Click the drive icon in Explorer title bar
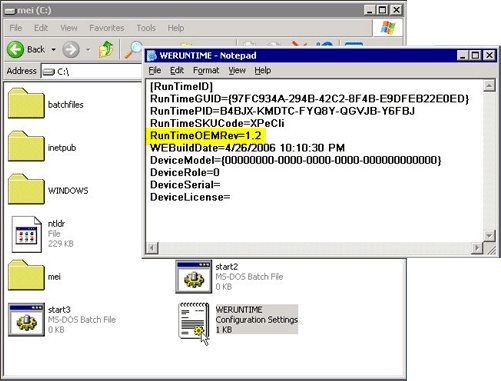The height and width of the screenshot is (381, 501). (10, 11)
